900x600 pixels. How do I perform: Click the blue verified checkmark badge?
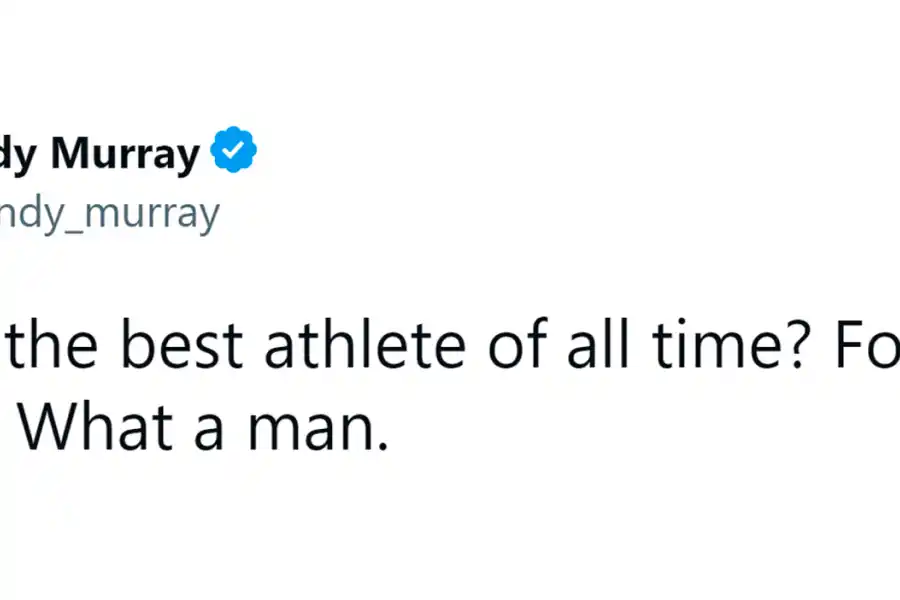pyautogui.click(x=235, y=151)
